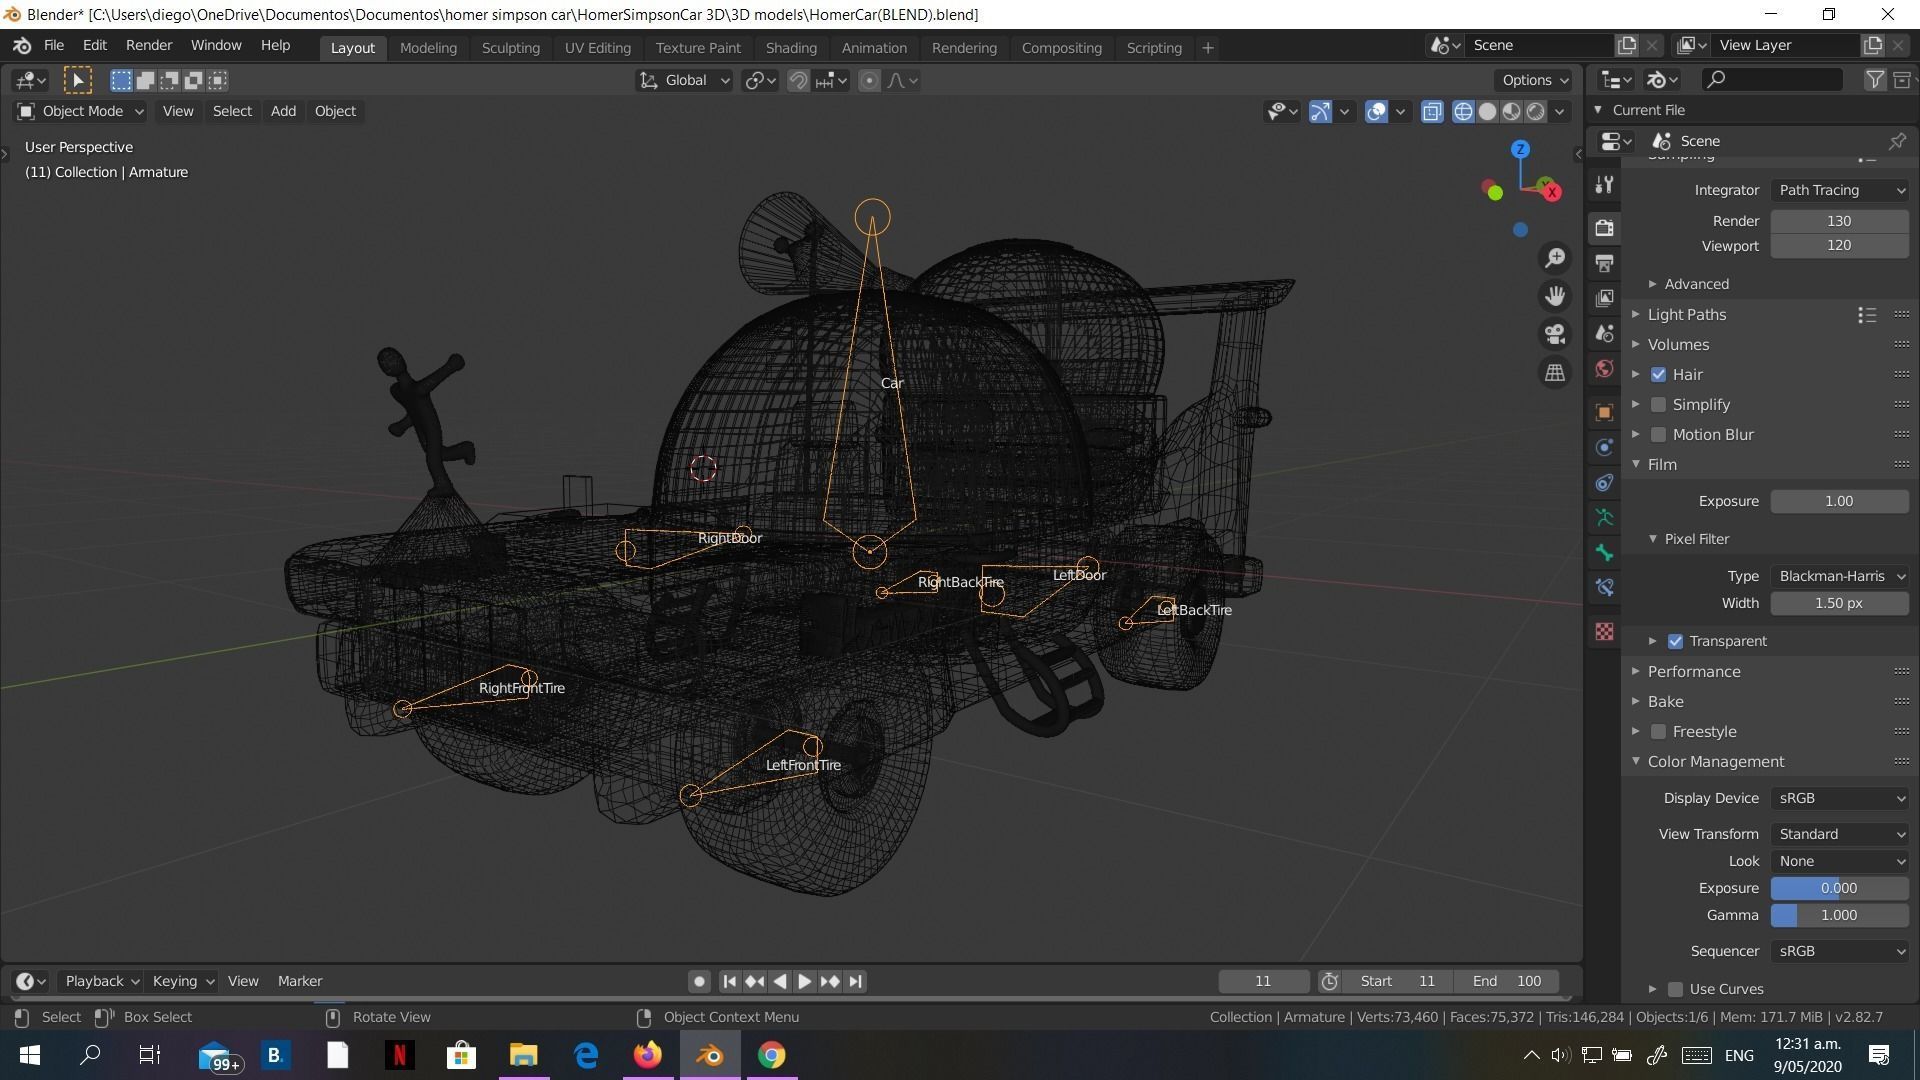Enable the Freestyle checkbox
This screenshot has height=1080, width=1920.
click(x=1659, y=731)
